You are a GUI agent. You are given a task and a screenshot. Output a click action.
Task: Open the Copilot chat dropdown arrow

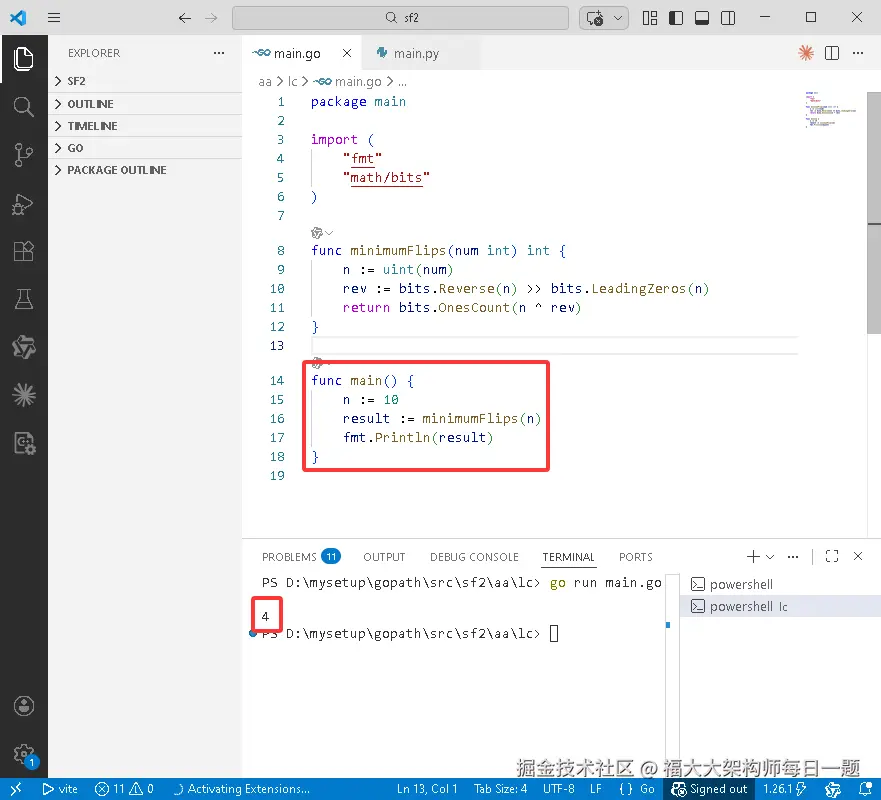pos(618,18)
